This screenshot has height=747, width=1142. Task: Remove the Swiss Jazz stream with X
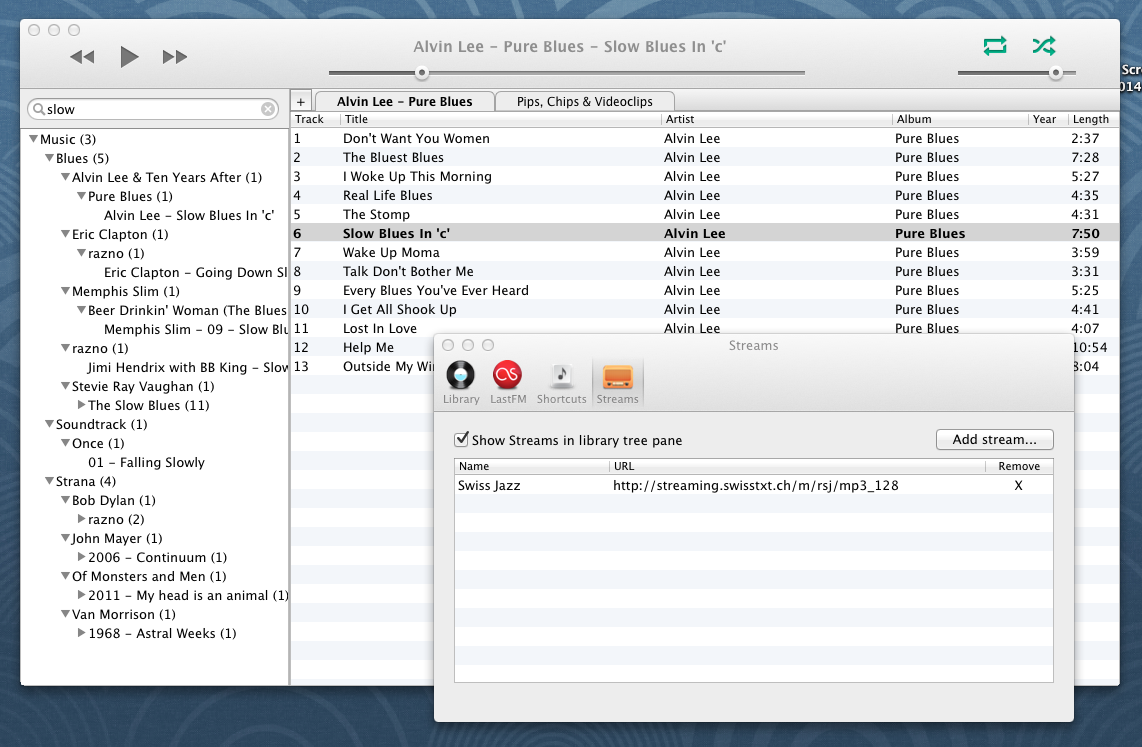[x=1018, y=486]
